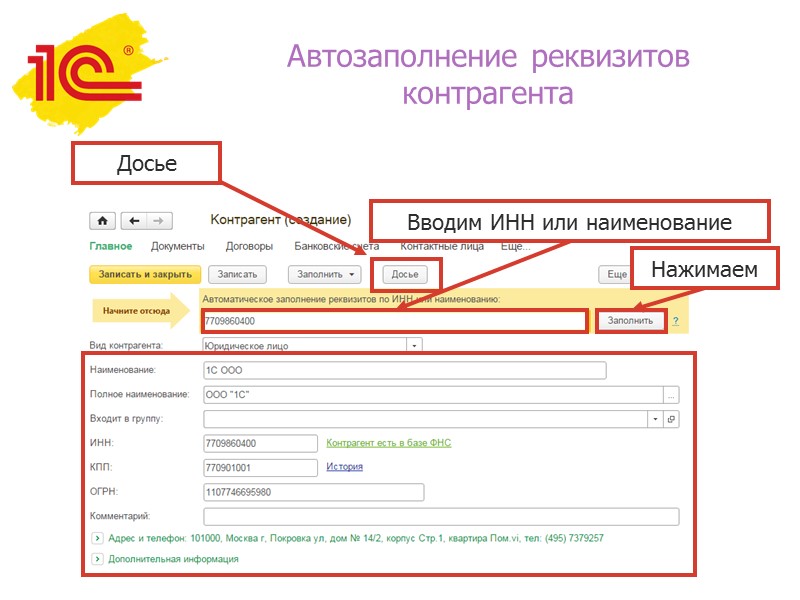800x600 pixels.
Task: Open Входит в группу dropdown arrow
Action: [x=655, y=419]
